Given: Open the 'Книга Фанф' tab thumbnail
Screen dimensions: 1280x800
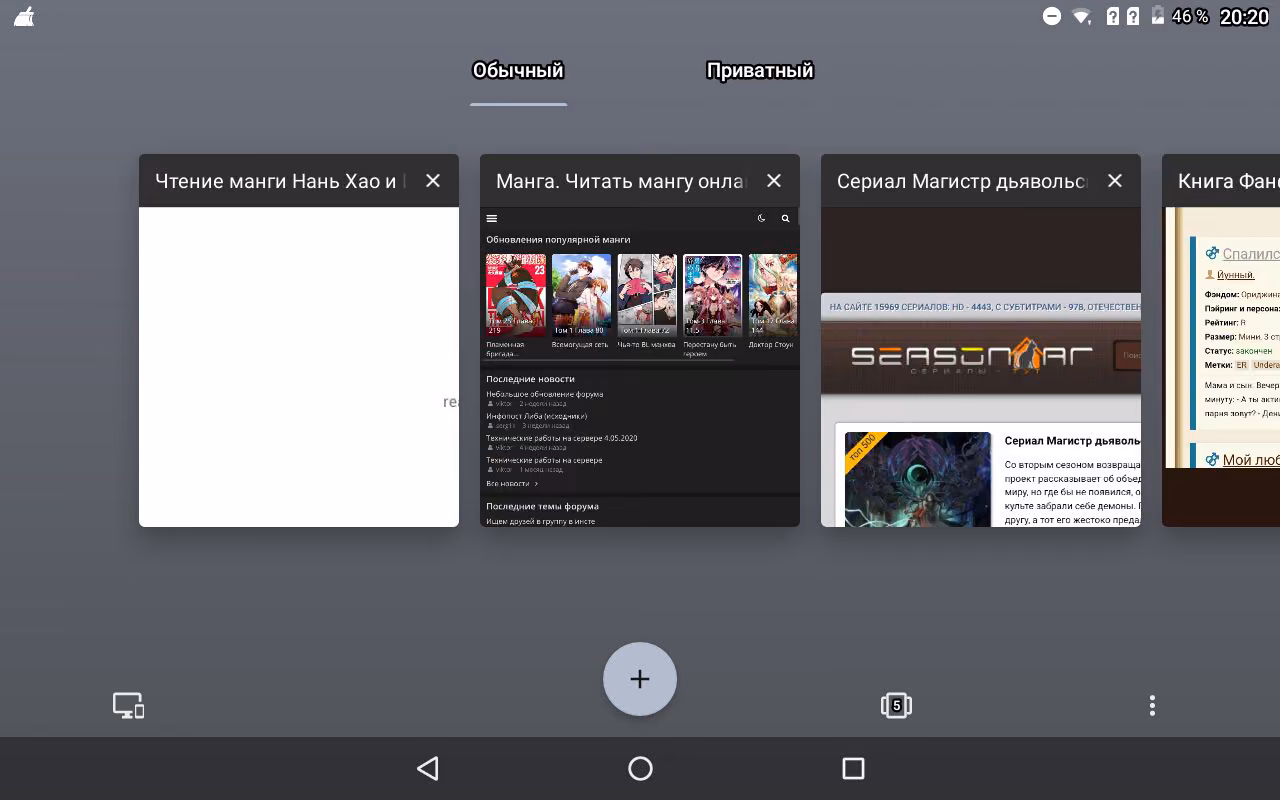Looking at the screenshot, I should click(1221, 367).
